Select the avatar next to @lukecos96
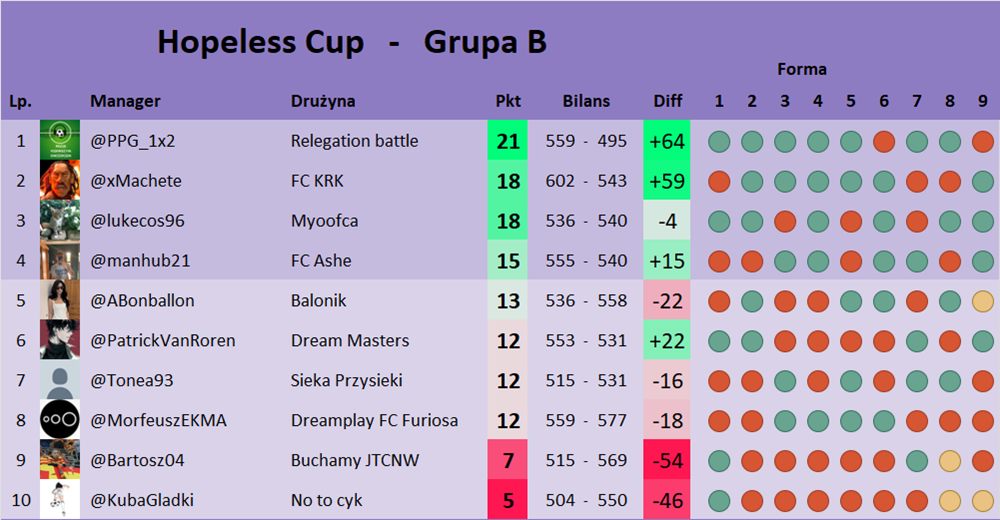Viewport: 1000px width, 520px height. (x=59, y=221)
